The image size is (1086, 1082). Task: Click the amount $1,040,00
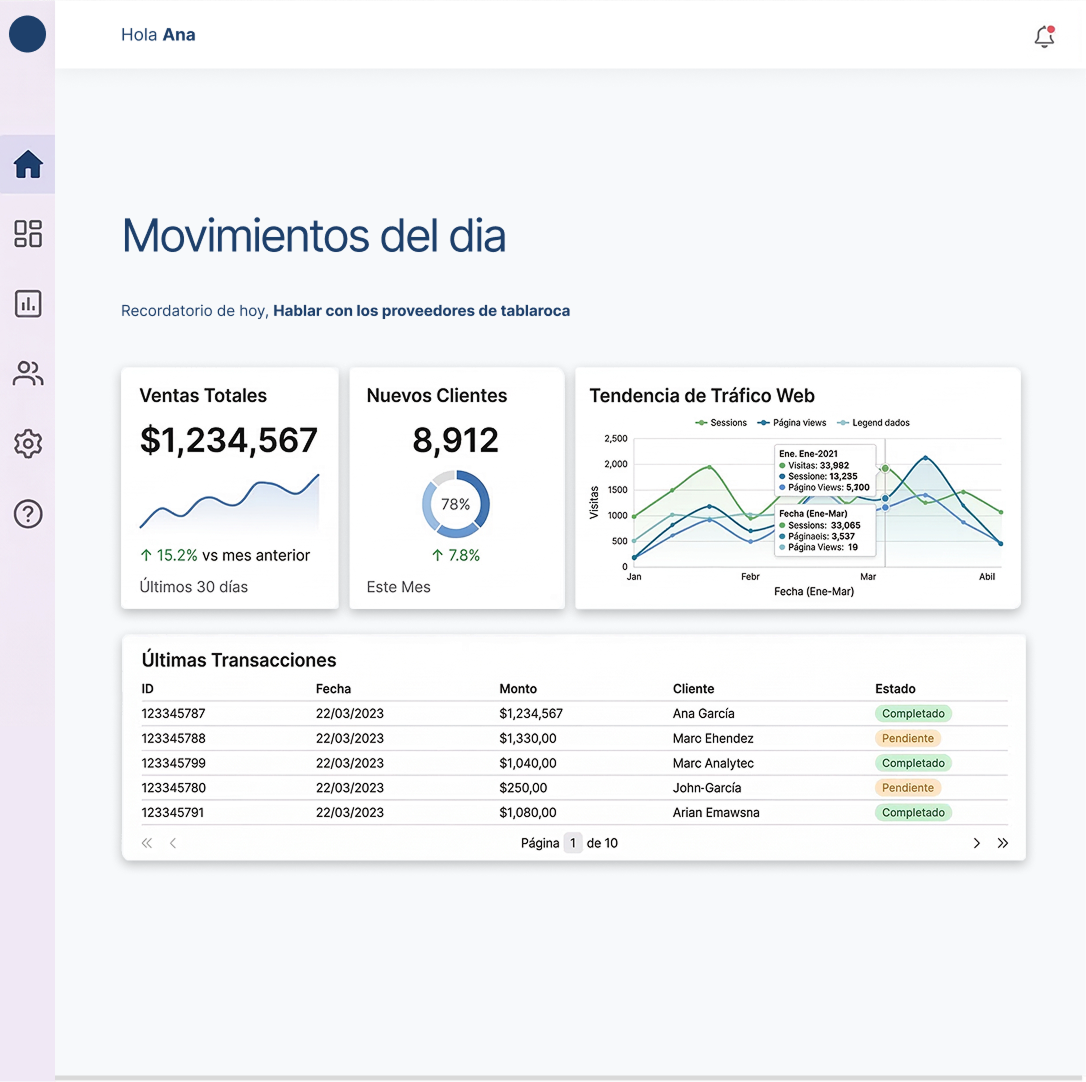[x=528, y=763]
